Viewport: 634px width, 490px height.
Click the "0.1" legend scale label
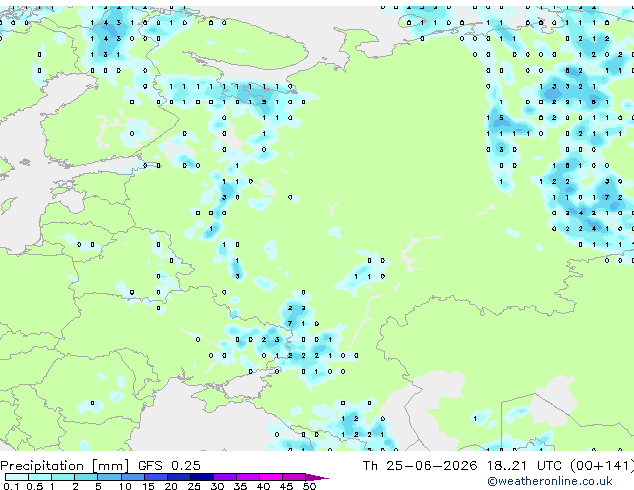(11, 486)
